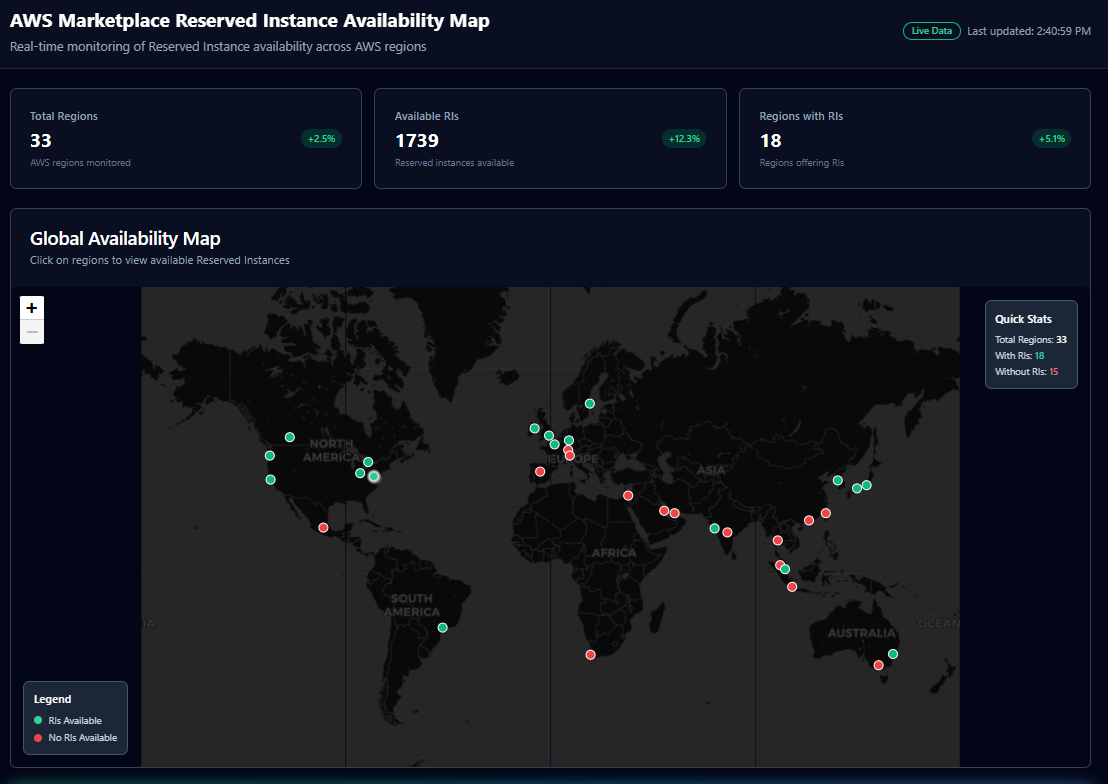Viewport: 1108px width, 784px height.
Task: Select the red marker over Israel
Action: coord(627,496)
